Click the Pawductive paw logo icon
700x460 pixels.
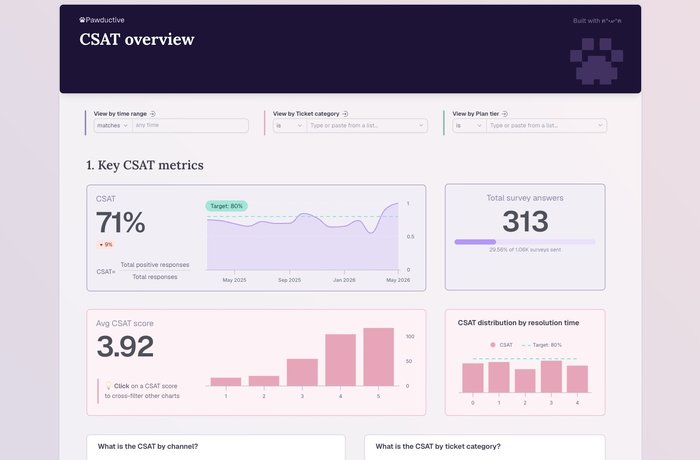point(82,20)
